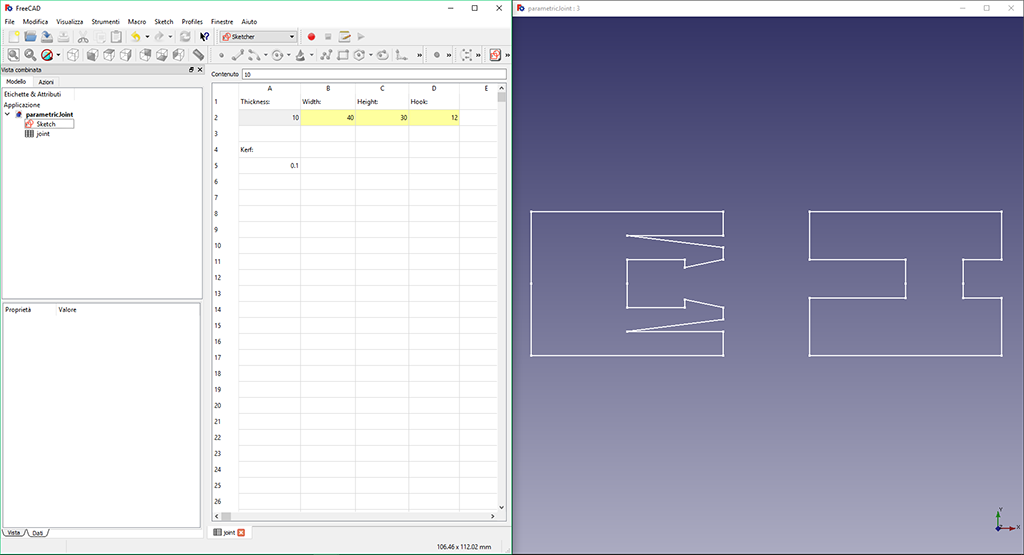Open the Strumenti menu
The width and height of the screenshot is (1024, 555).
[105, 22]
